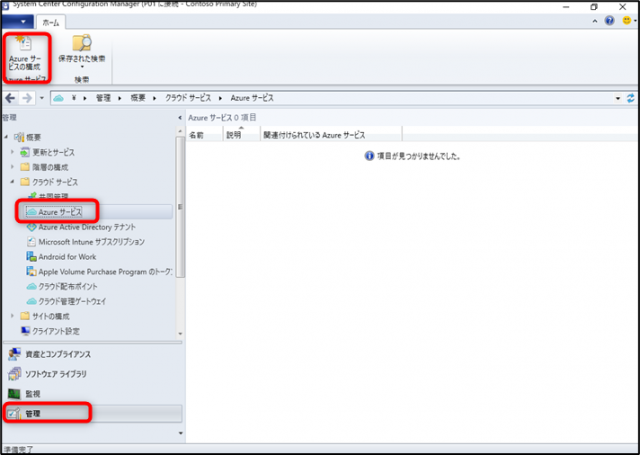Screen dimensions: 640x455
Task: Select クラウド配布ポイント node
Action: pyautogui.click(x=68, y=286)
